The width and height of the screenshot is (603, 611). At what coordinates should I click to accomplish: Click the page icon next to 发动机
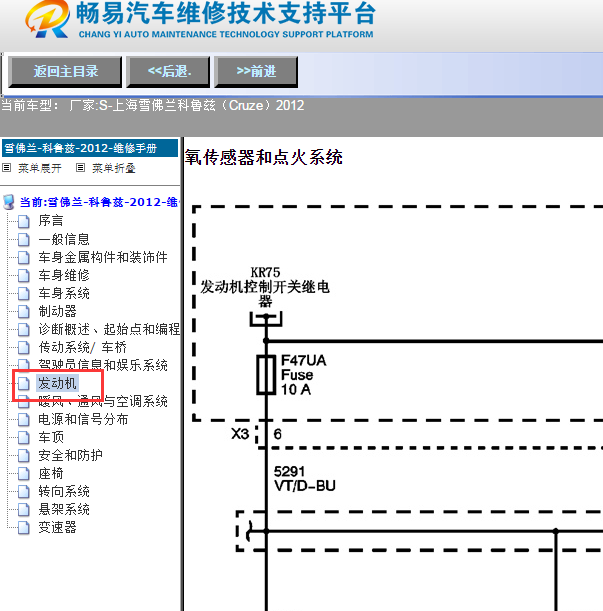coord(24,383)
